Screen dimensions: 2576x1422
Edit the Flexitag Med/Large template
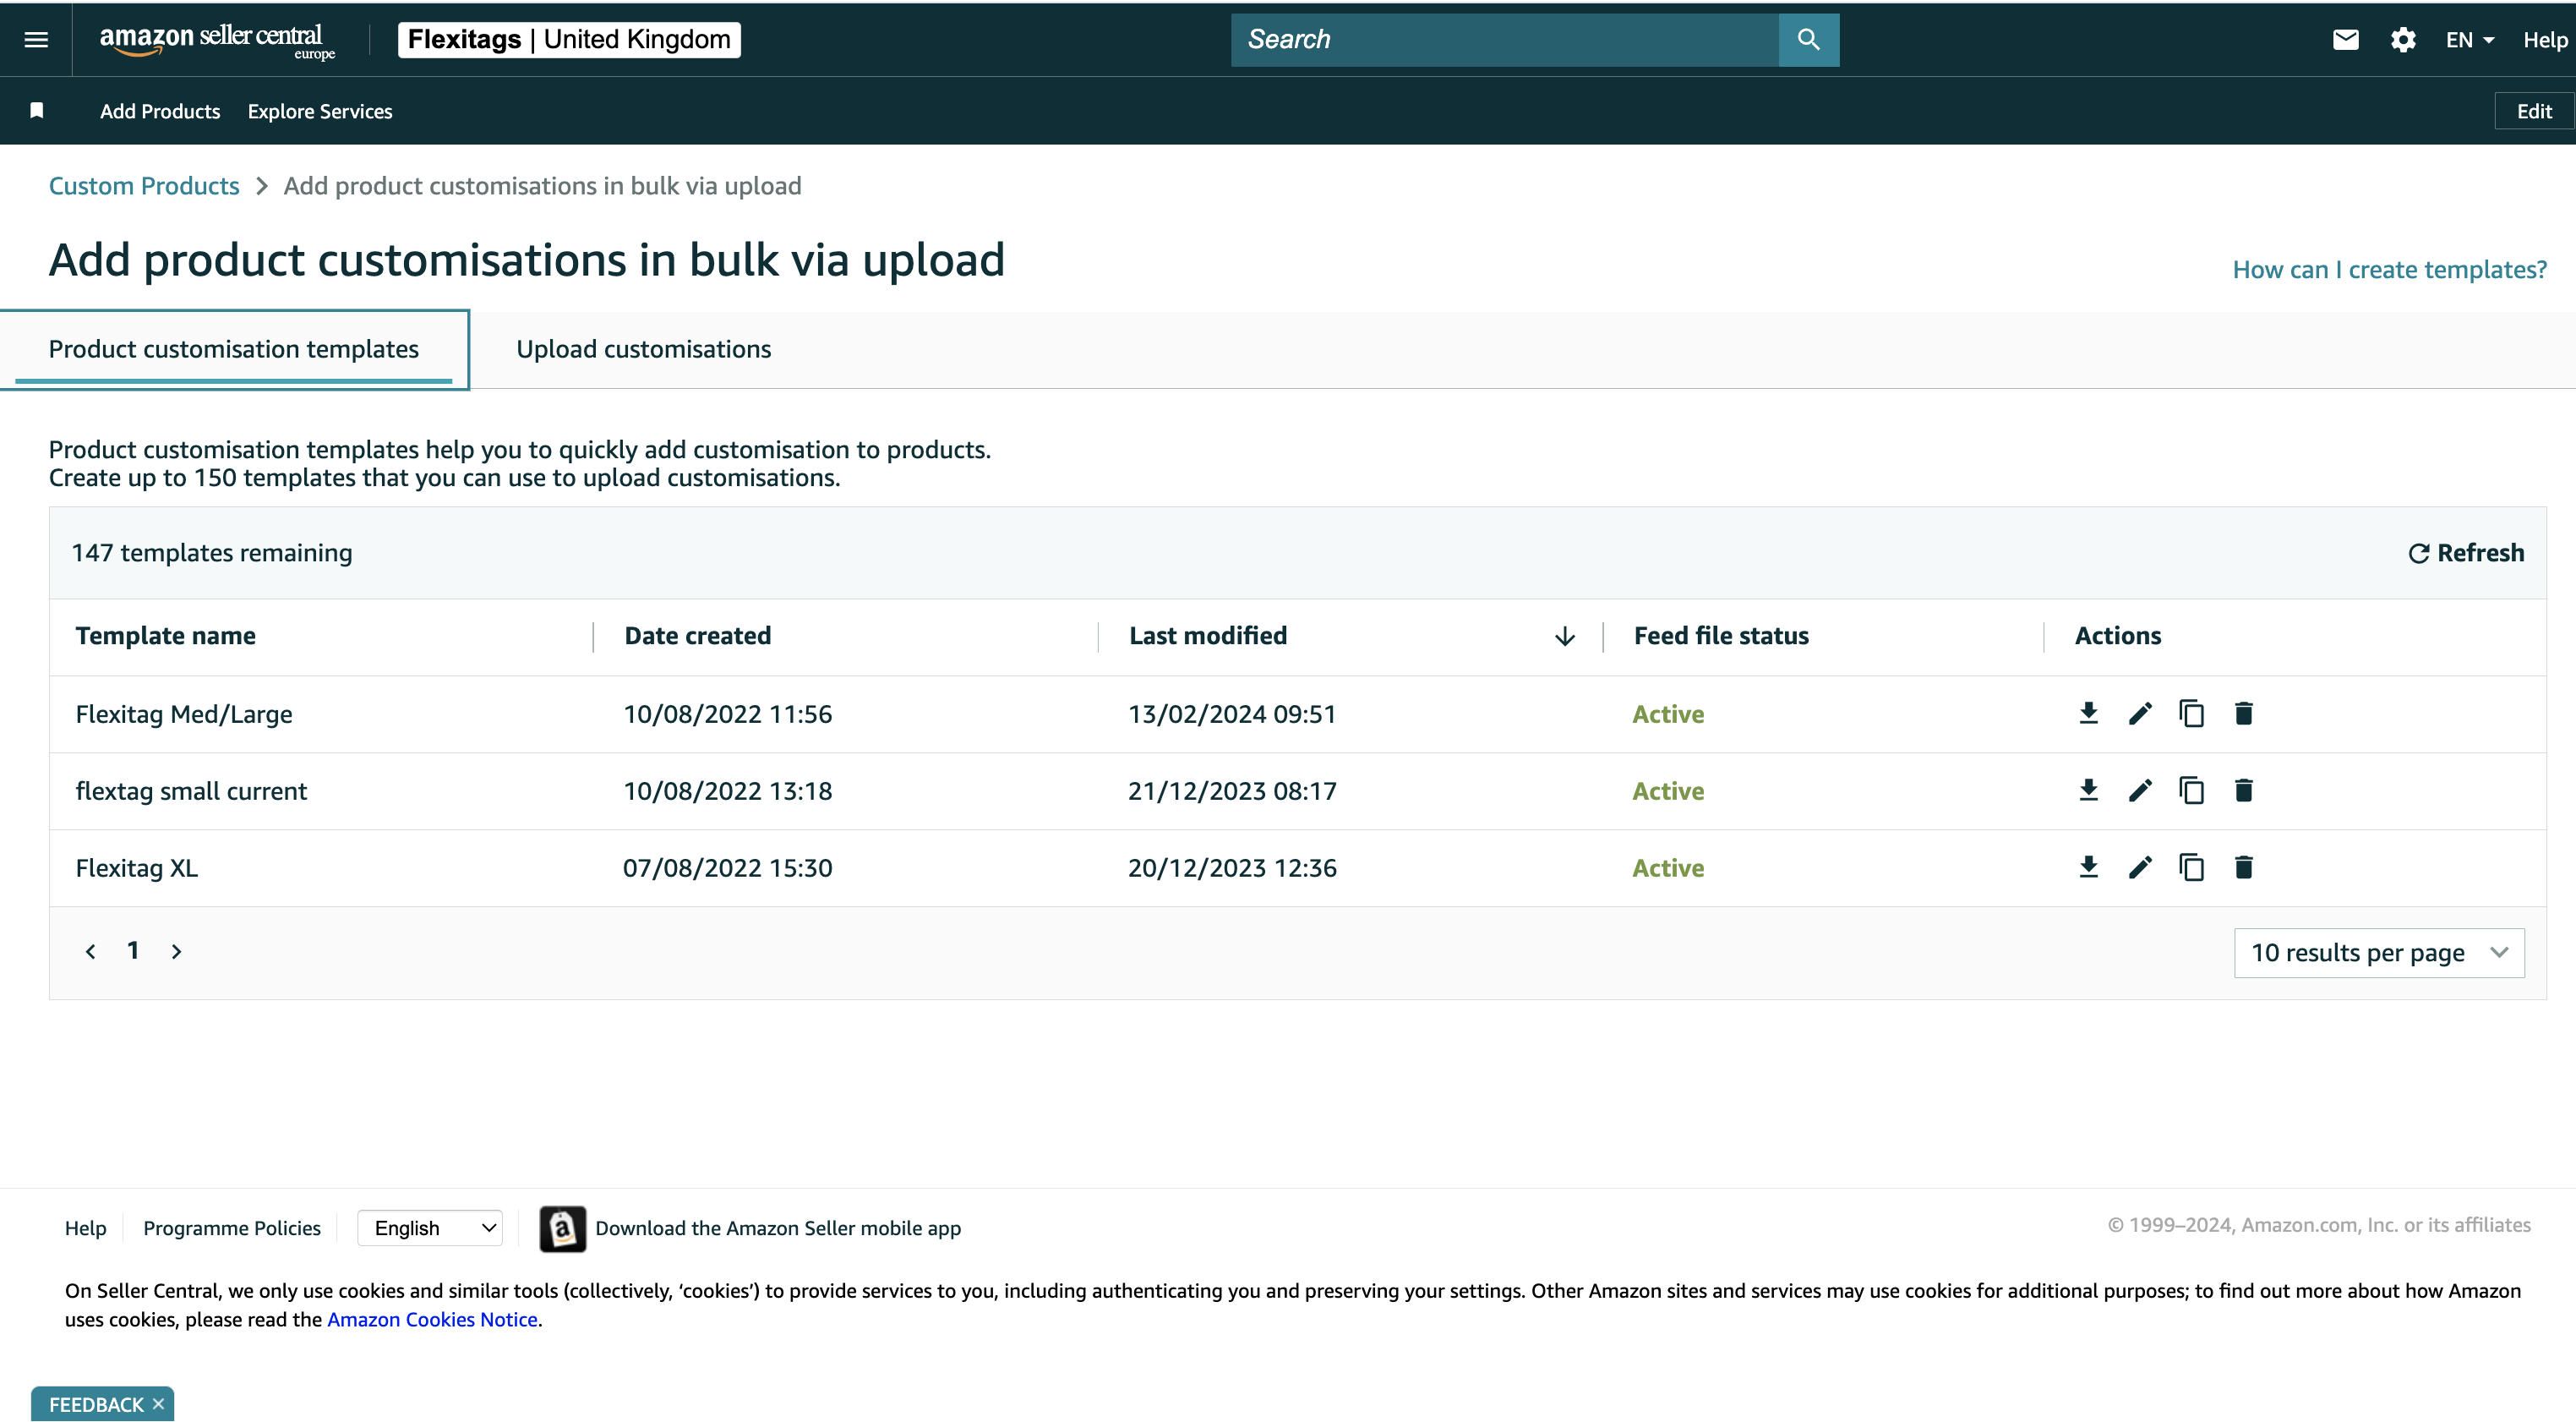point(2140,713)
